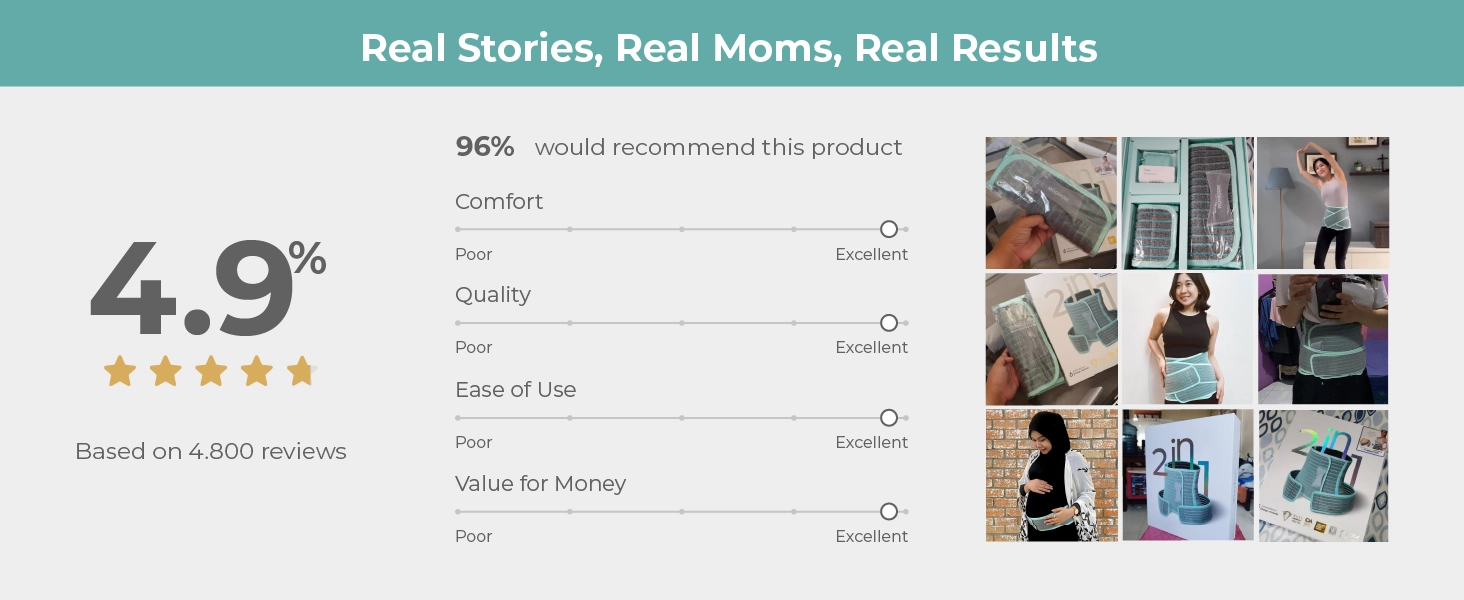Click the third gold star icon
Viewport: 1464px width, 600px height.
[211, 371]
